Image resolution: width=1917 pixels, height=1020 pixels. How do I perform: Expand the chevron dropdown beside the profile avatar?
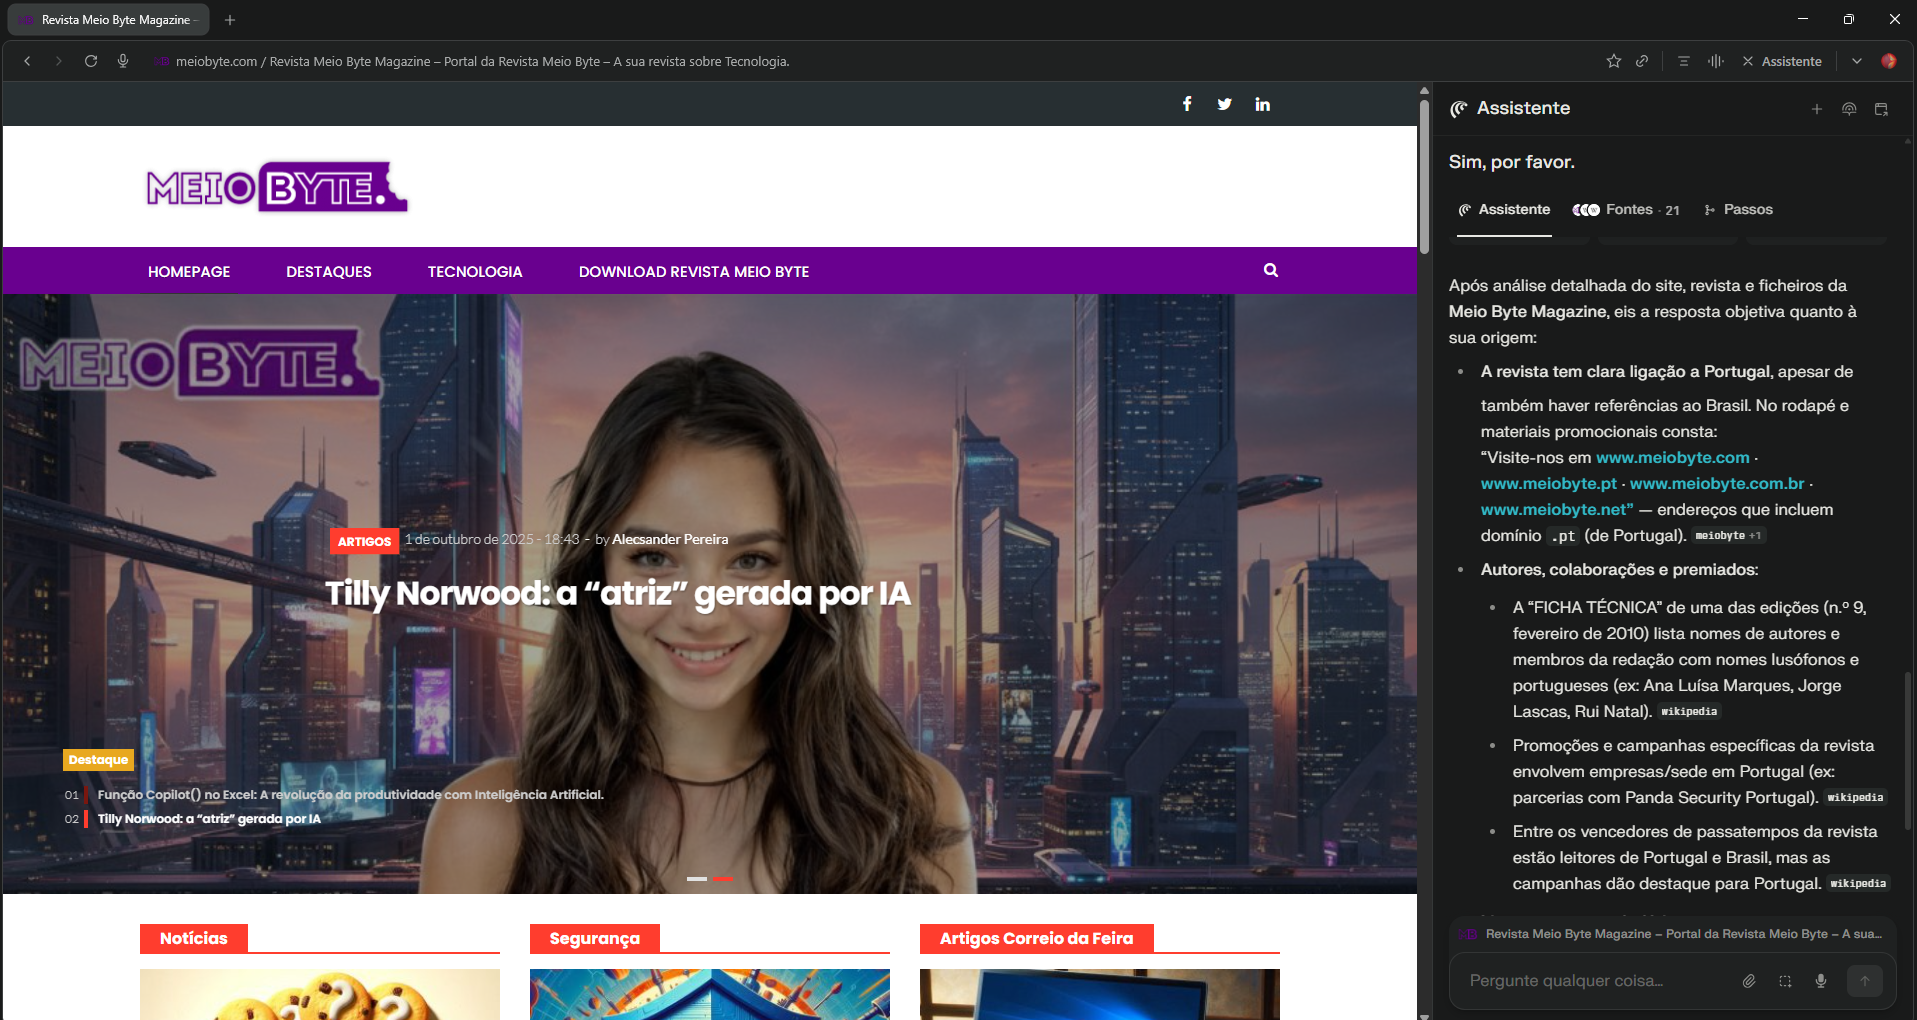pyautogui.click(x=1856, y=61)
